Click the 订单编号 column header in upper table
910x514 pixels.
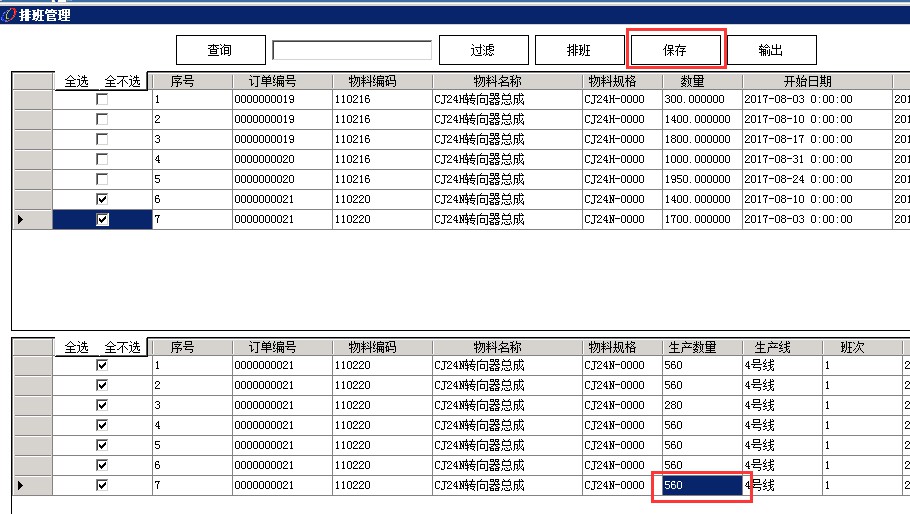tap(272, 82)
